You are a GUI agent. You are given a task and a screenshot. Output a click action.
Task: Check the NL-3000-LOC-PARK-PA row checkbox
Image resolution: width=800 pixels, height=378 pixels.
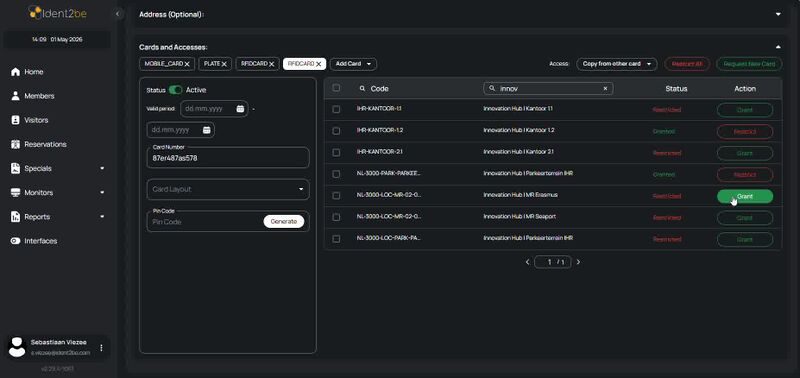click(336, 239)
